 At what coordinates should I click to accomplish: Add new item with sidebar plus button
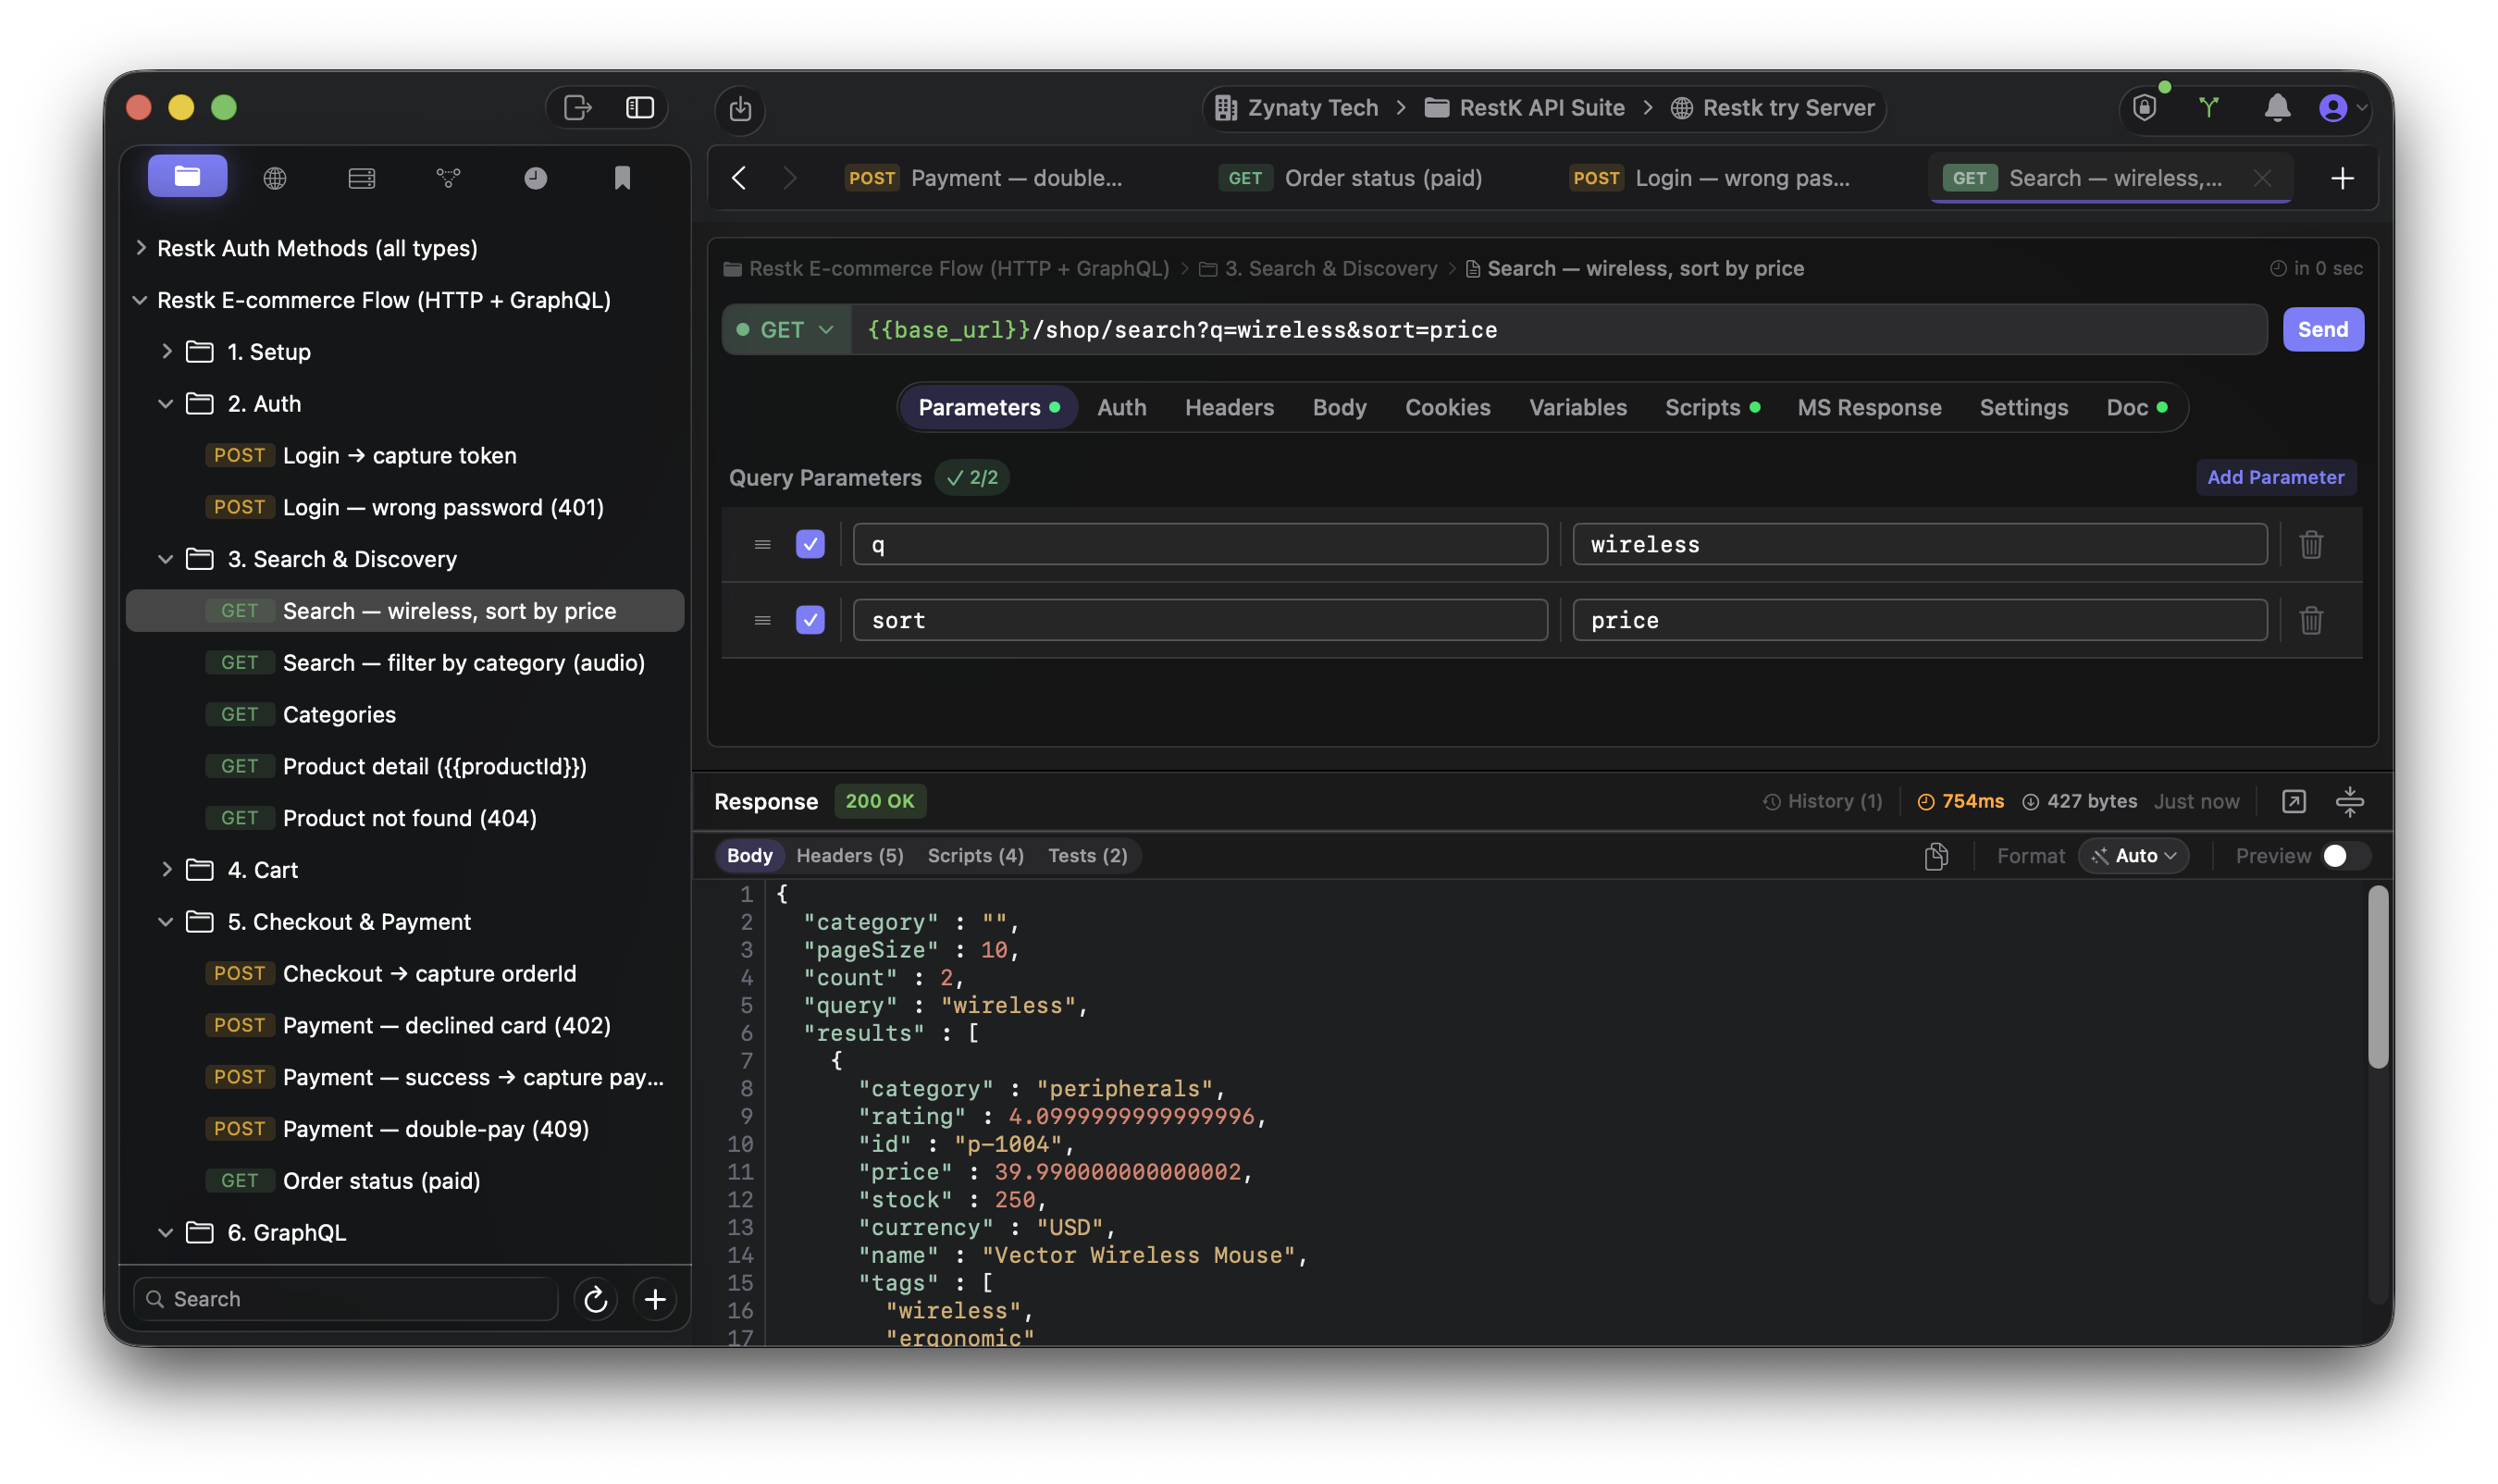tap(655, 1299)
